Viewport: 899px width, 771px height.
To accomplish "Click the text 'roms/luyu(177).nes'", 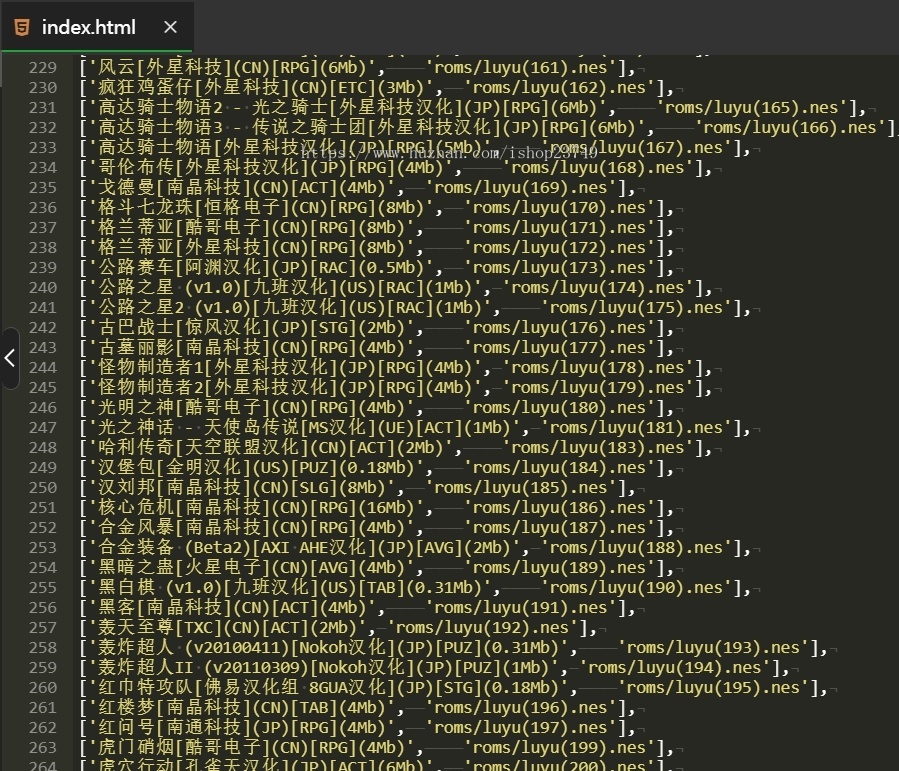I will pyautogui.click(x=559, y=348).
